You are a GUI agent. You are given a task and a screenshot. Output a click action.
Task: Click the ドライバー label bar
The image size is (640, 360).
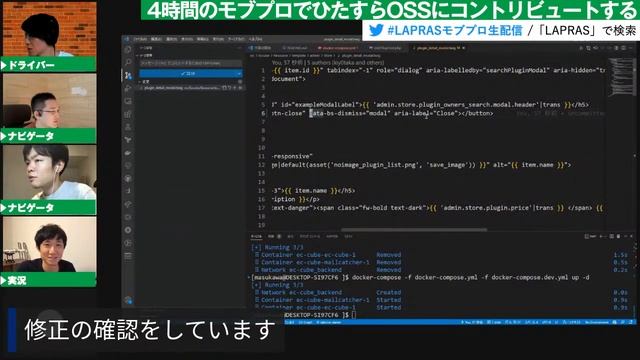pyautogui.click(x=48, y=64)
